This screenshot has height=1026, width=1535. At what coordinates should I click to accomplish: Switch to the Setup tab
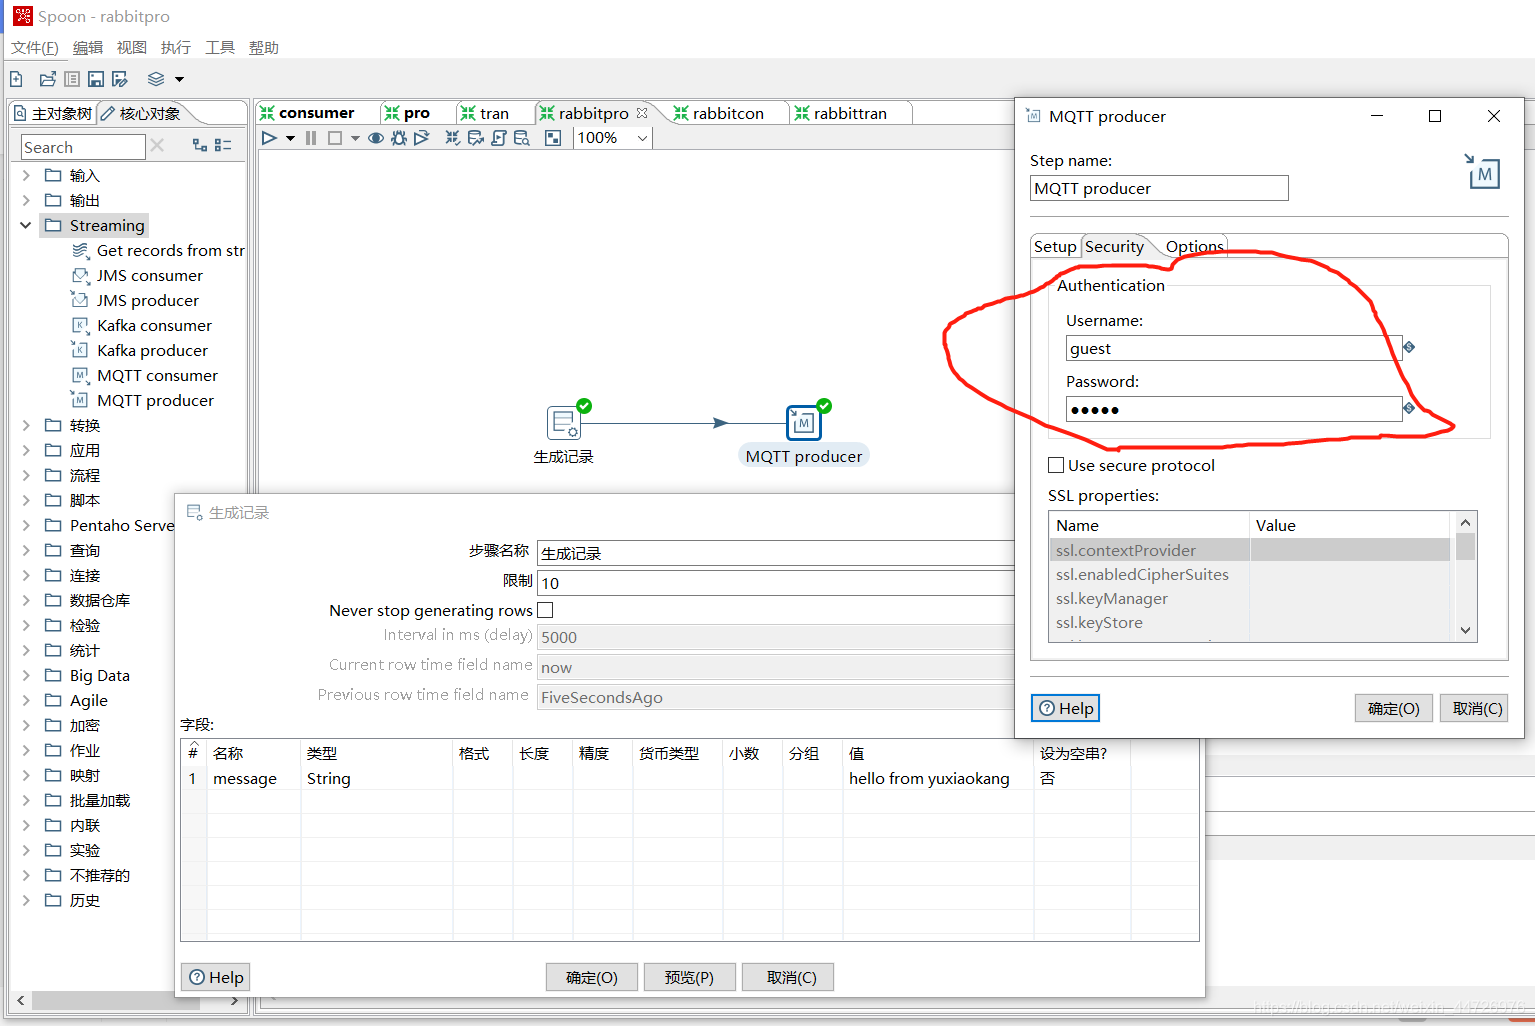(1055, 246)
